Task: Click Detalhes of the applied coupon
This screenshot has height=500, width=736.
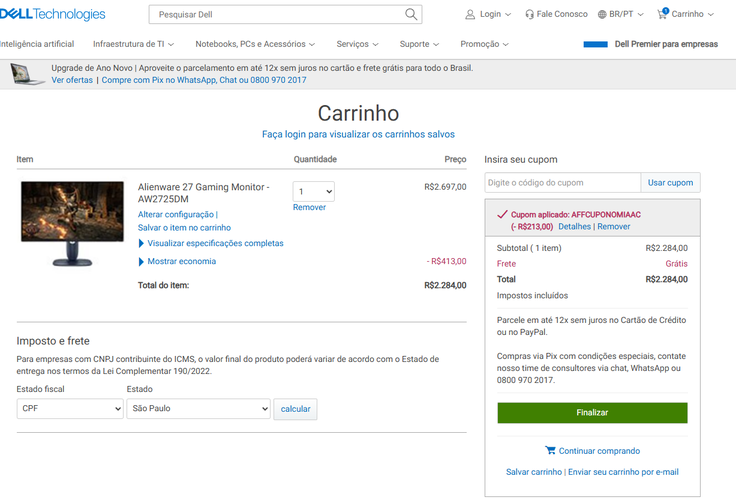Action: pyautogui.click(x=575, y=227)
